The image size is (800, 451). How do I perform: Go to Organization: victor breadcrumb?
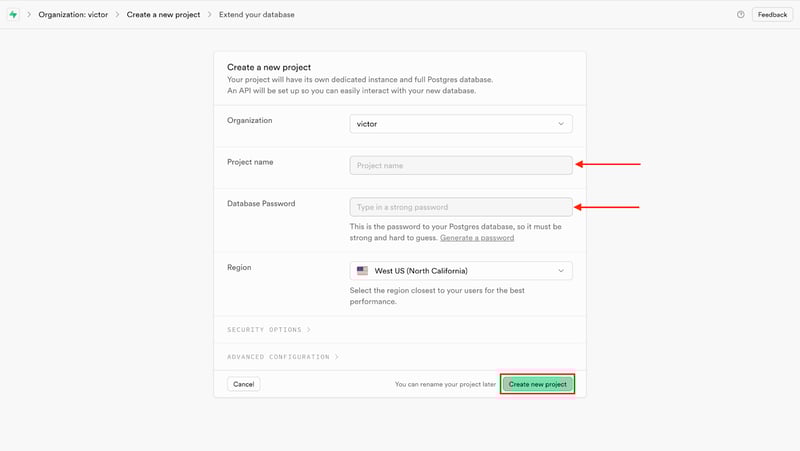click(73, 14)
